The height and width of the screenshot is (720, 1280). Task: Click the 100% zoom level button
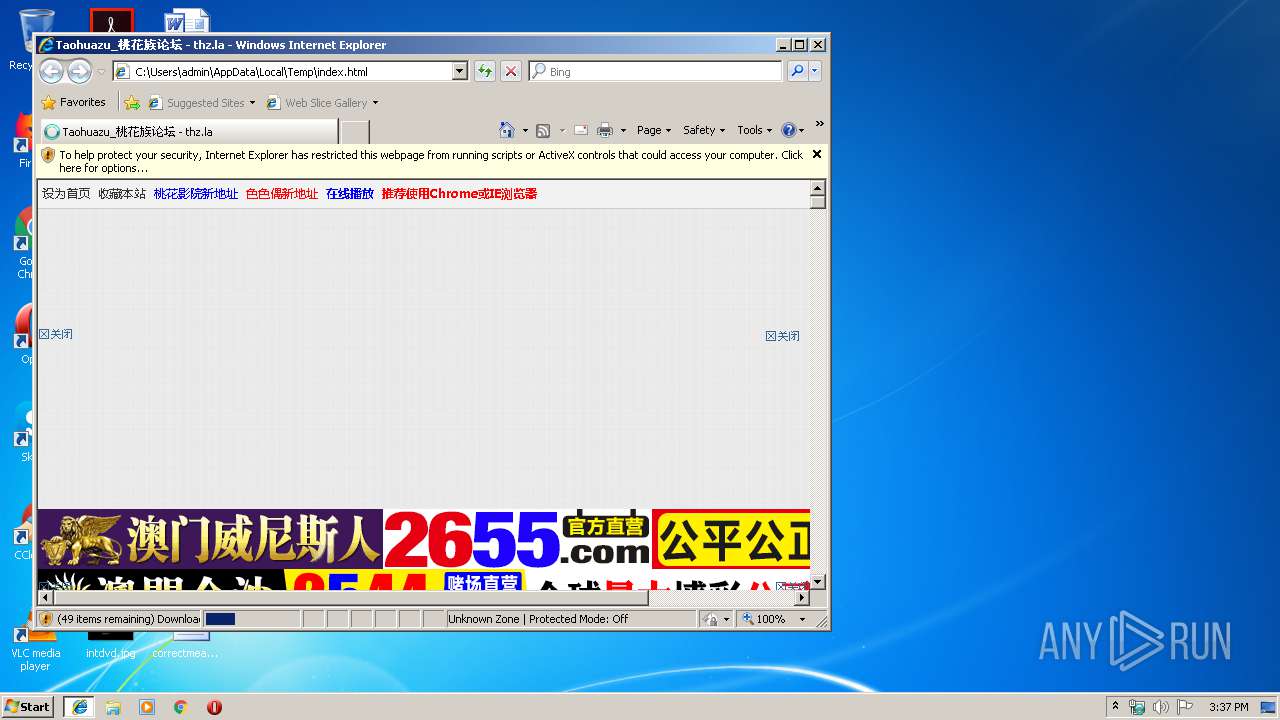click(x=764, y=619)
